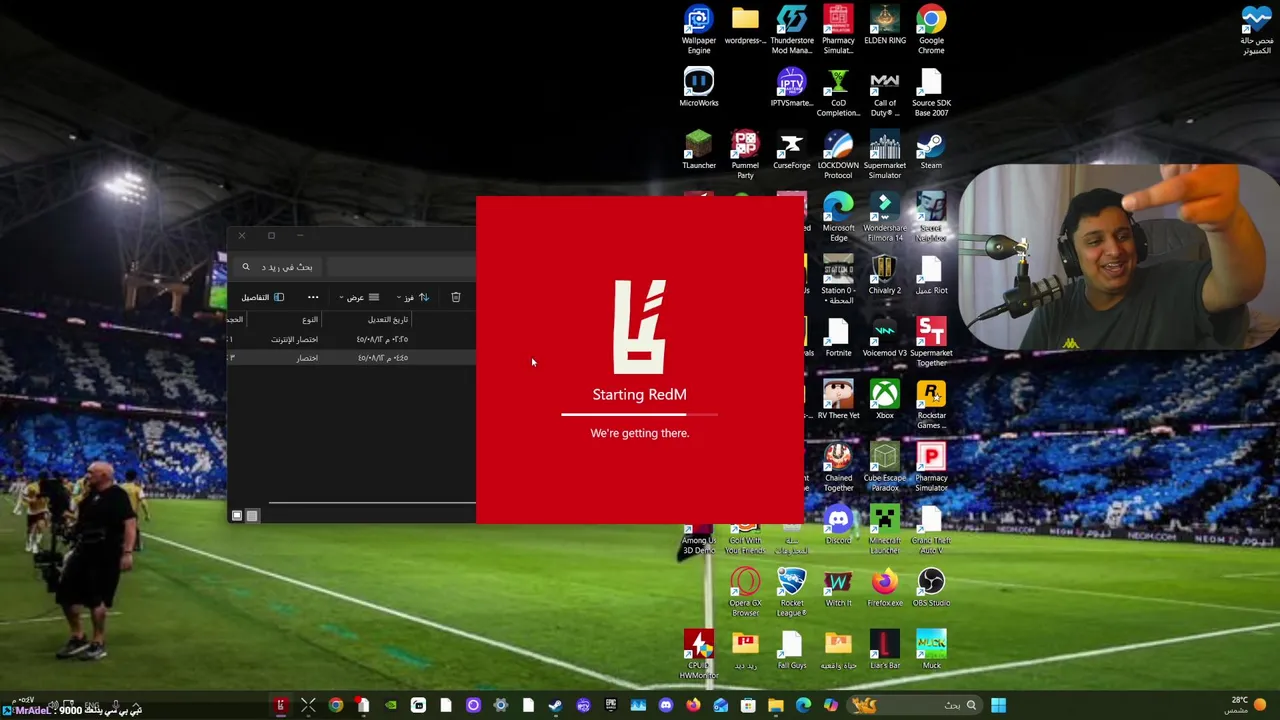The height and width of the screenshot is (720, 1280).
Task: Expand the فرز sort dropdown
Action: pos(412,297)
